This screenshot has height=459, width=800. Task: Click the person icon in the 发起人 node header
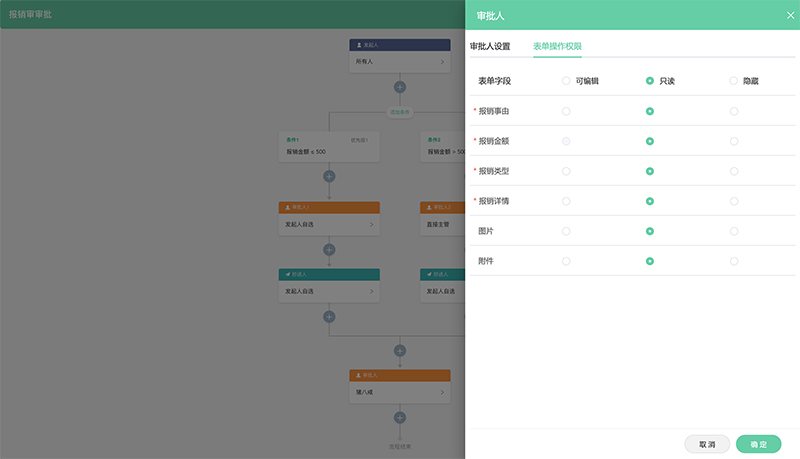click(x=359, y=45)
